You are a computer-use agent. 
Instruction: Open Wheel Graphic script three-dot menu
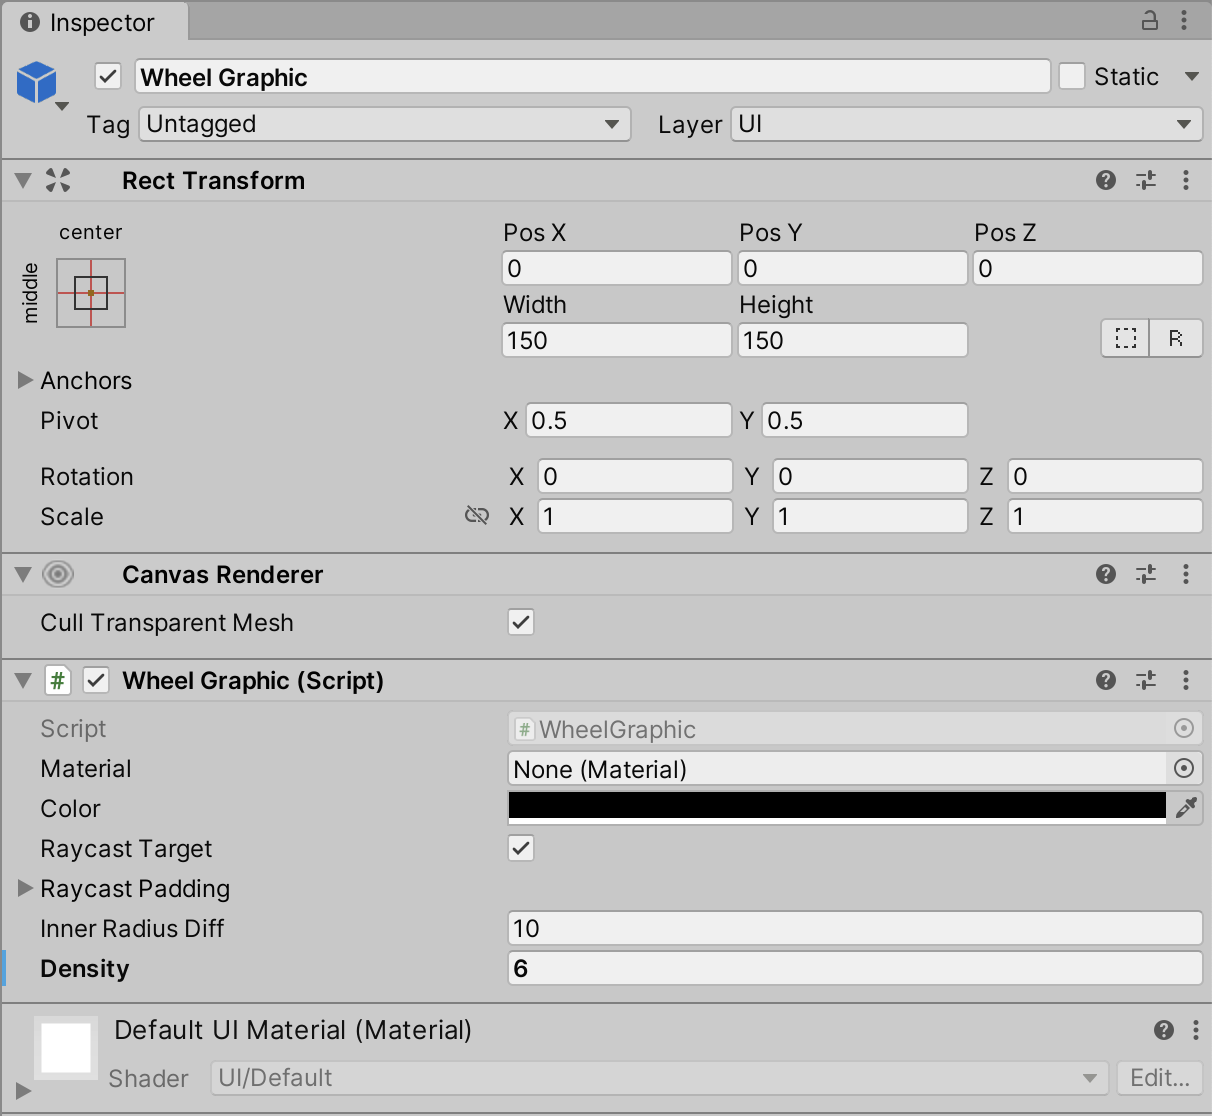pyautogui.click(x=1185, y=680)
